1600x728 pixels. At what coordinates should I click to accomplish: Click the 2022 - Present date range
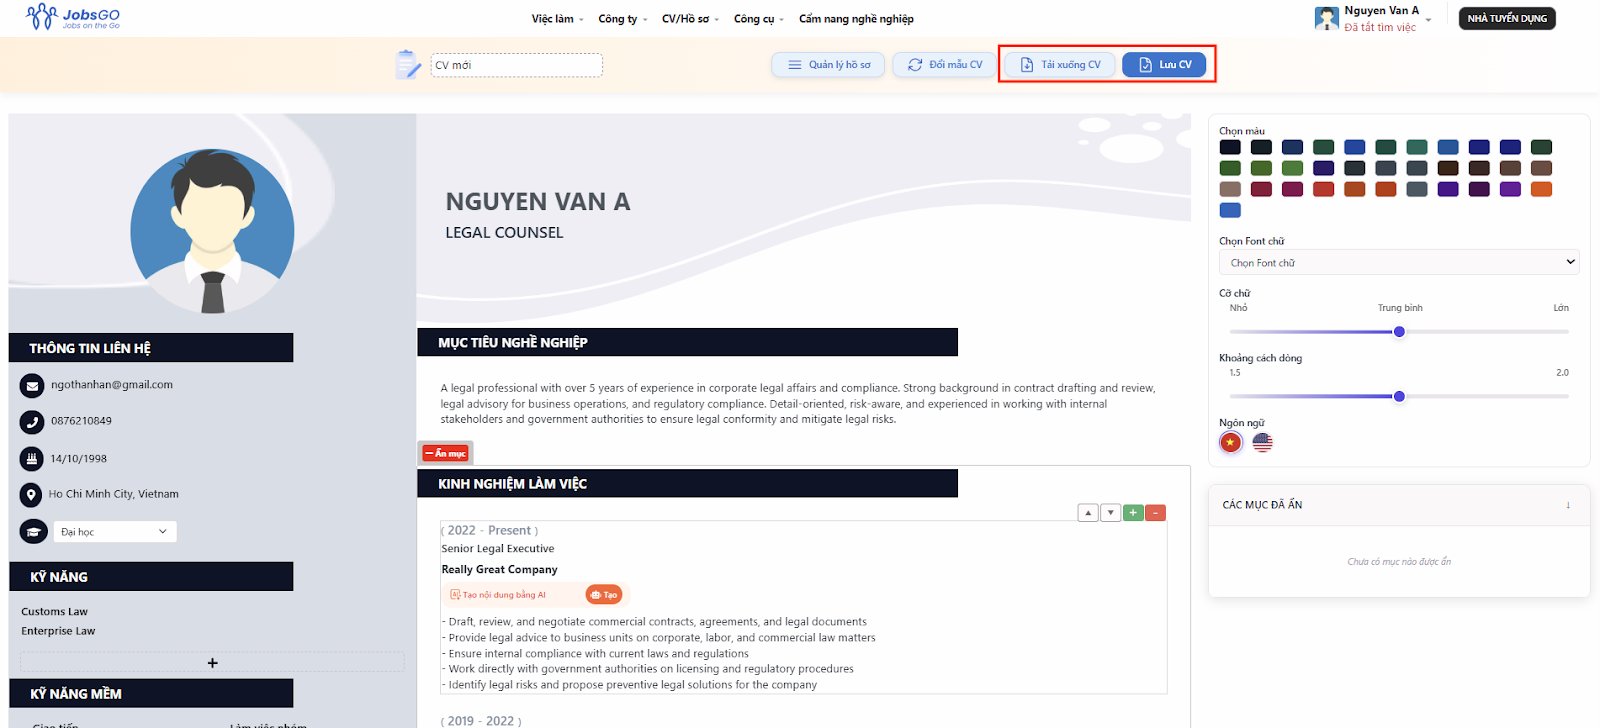coord(490,531)
